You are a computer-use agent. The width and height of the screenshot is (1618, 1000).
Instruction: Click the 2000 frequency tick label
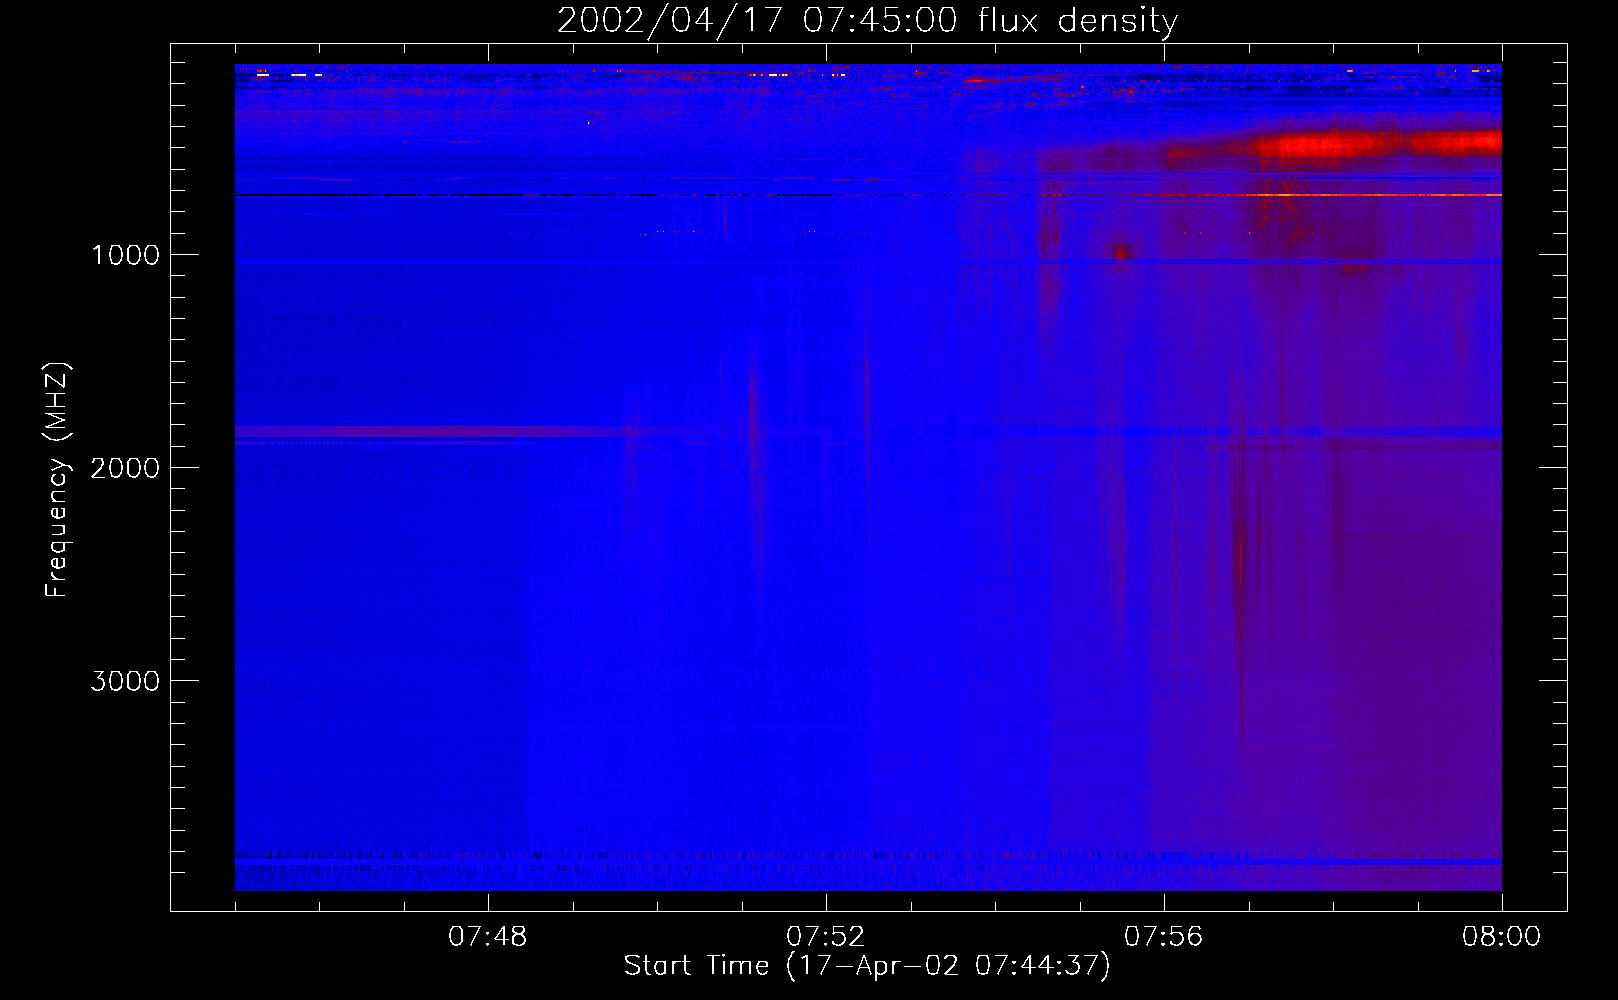pos(125,468)
